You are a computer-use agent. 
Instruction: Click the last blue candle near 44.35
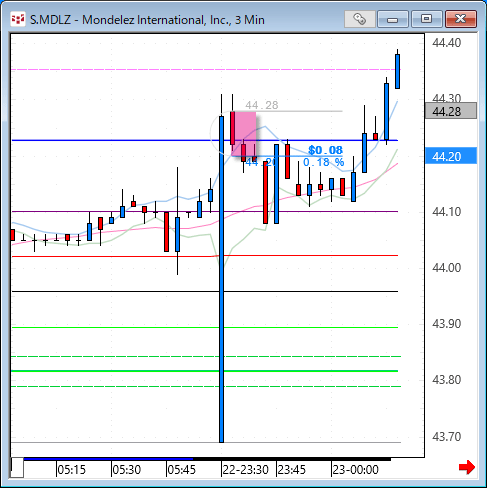click(x=398, y=71)
